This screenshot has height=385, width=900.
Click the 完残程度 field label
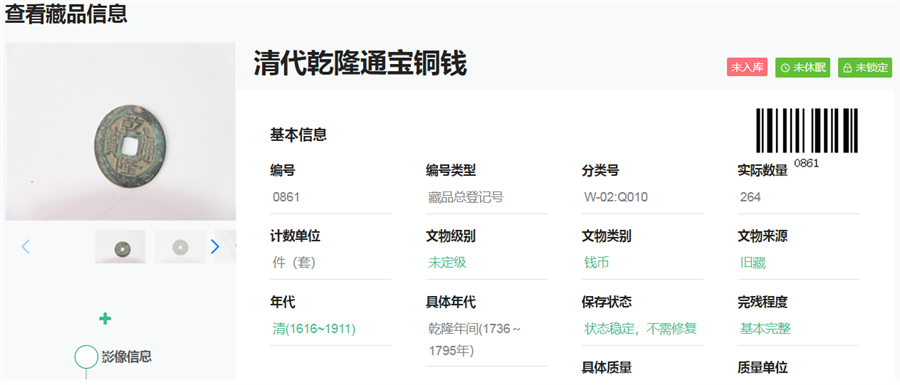[x=762, y=302]
